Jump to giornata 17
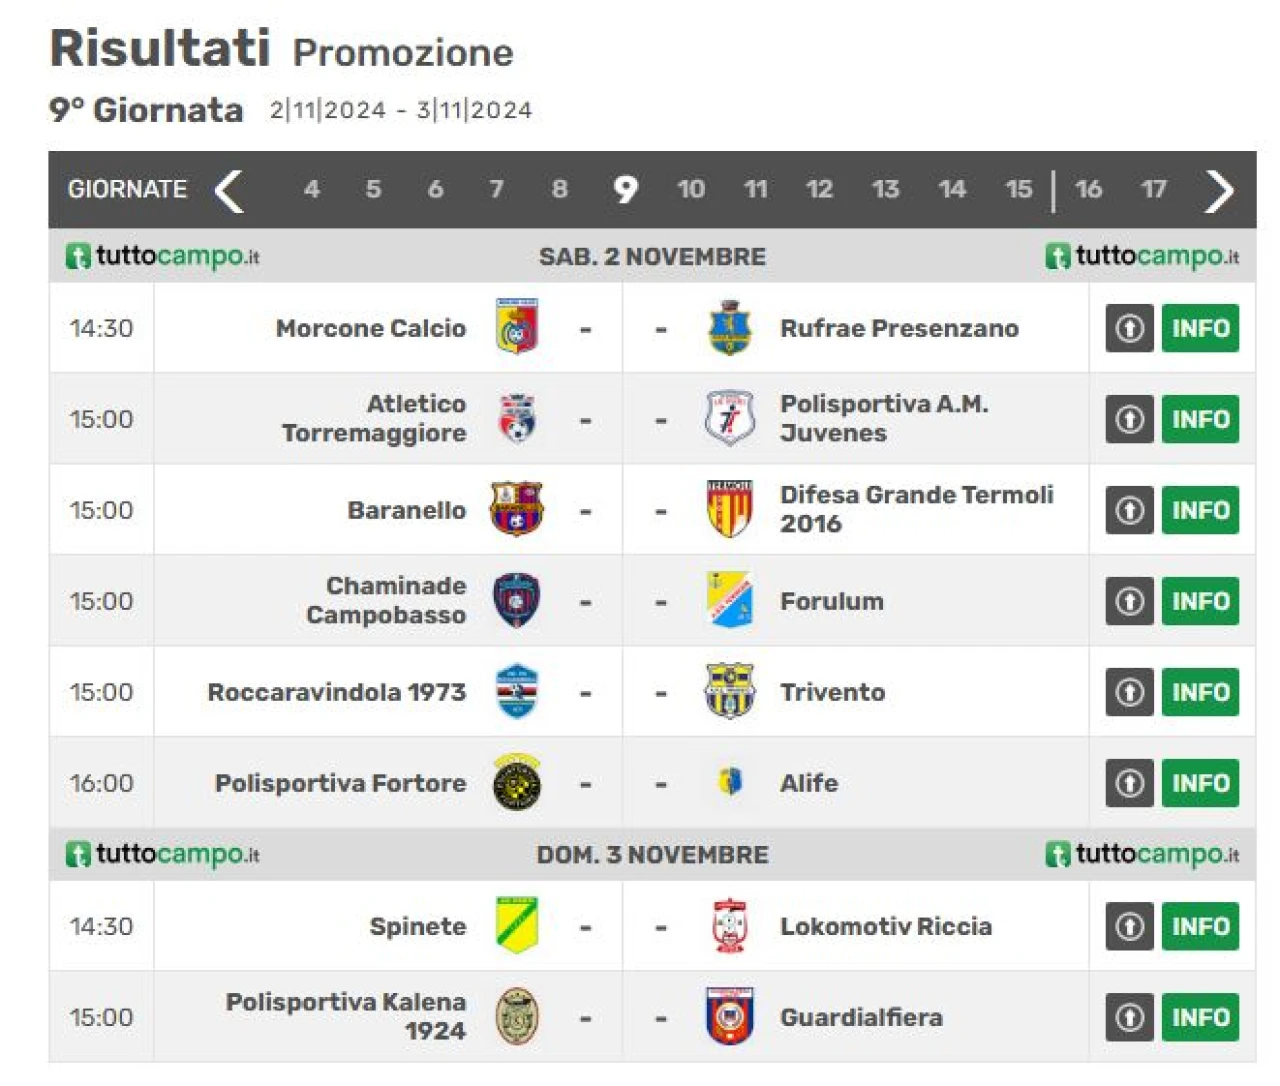1280x1086 pixels. point(1154,189)
